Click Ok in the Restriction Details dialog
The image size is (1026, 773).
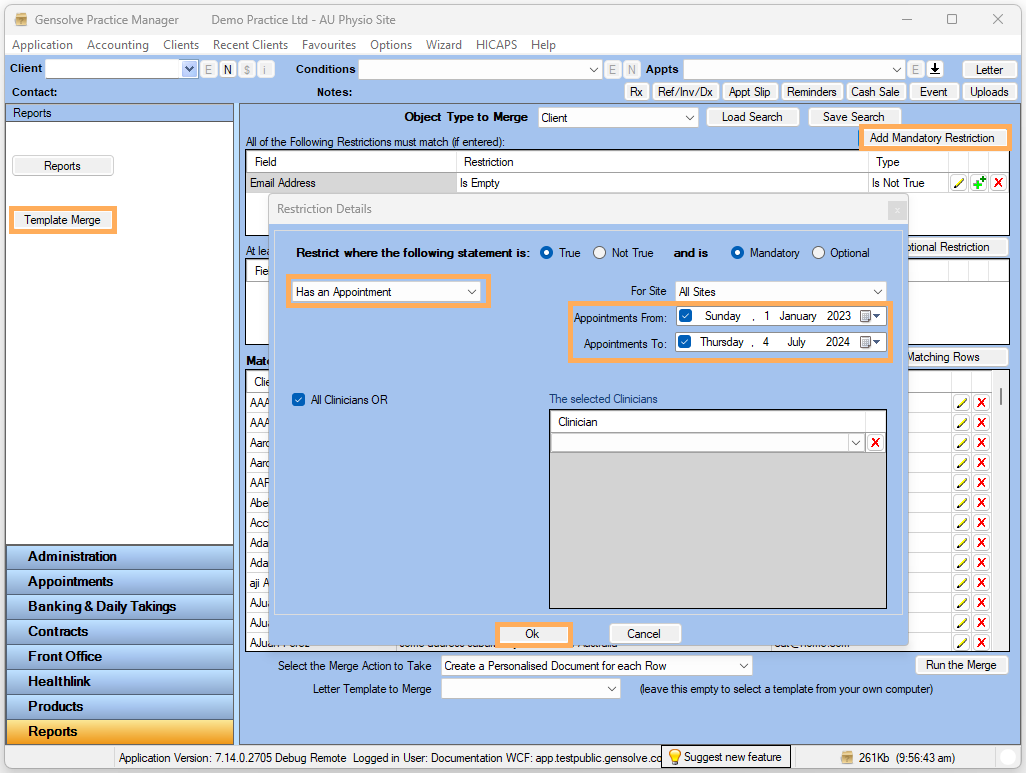pos(533,634)
